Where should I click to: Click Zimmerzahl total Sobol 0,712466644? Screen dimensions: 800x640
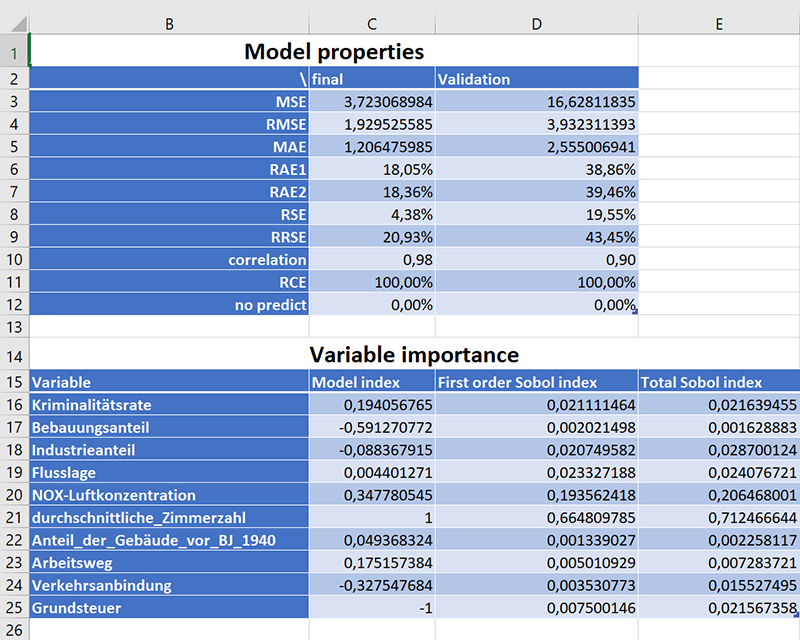719,517
